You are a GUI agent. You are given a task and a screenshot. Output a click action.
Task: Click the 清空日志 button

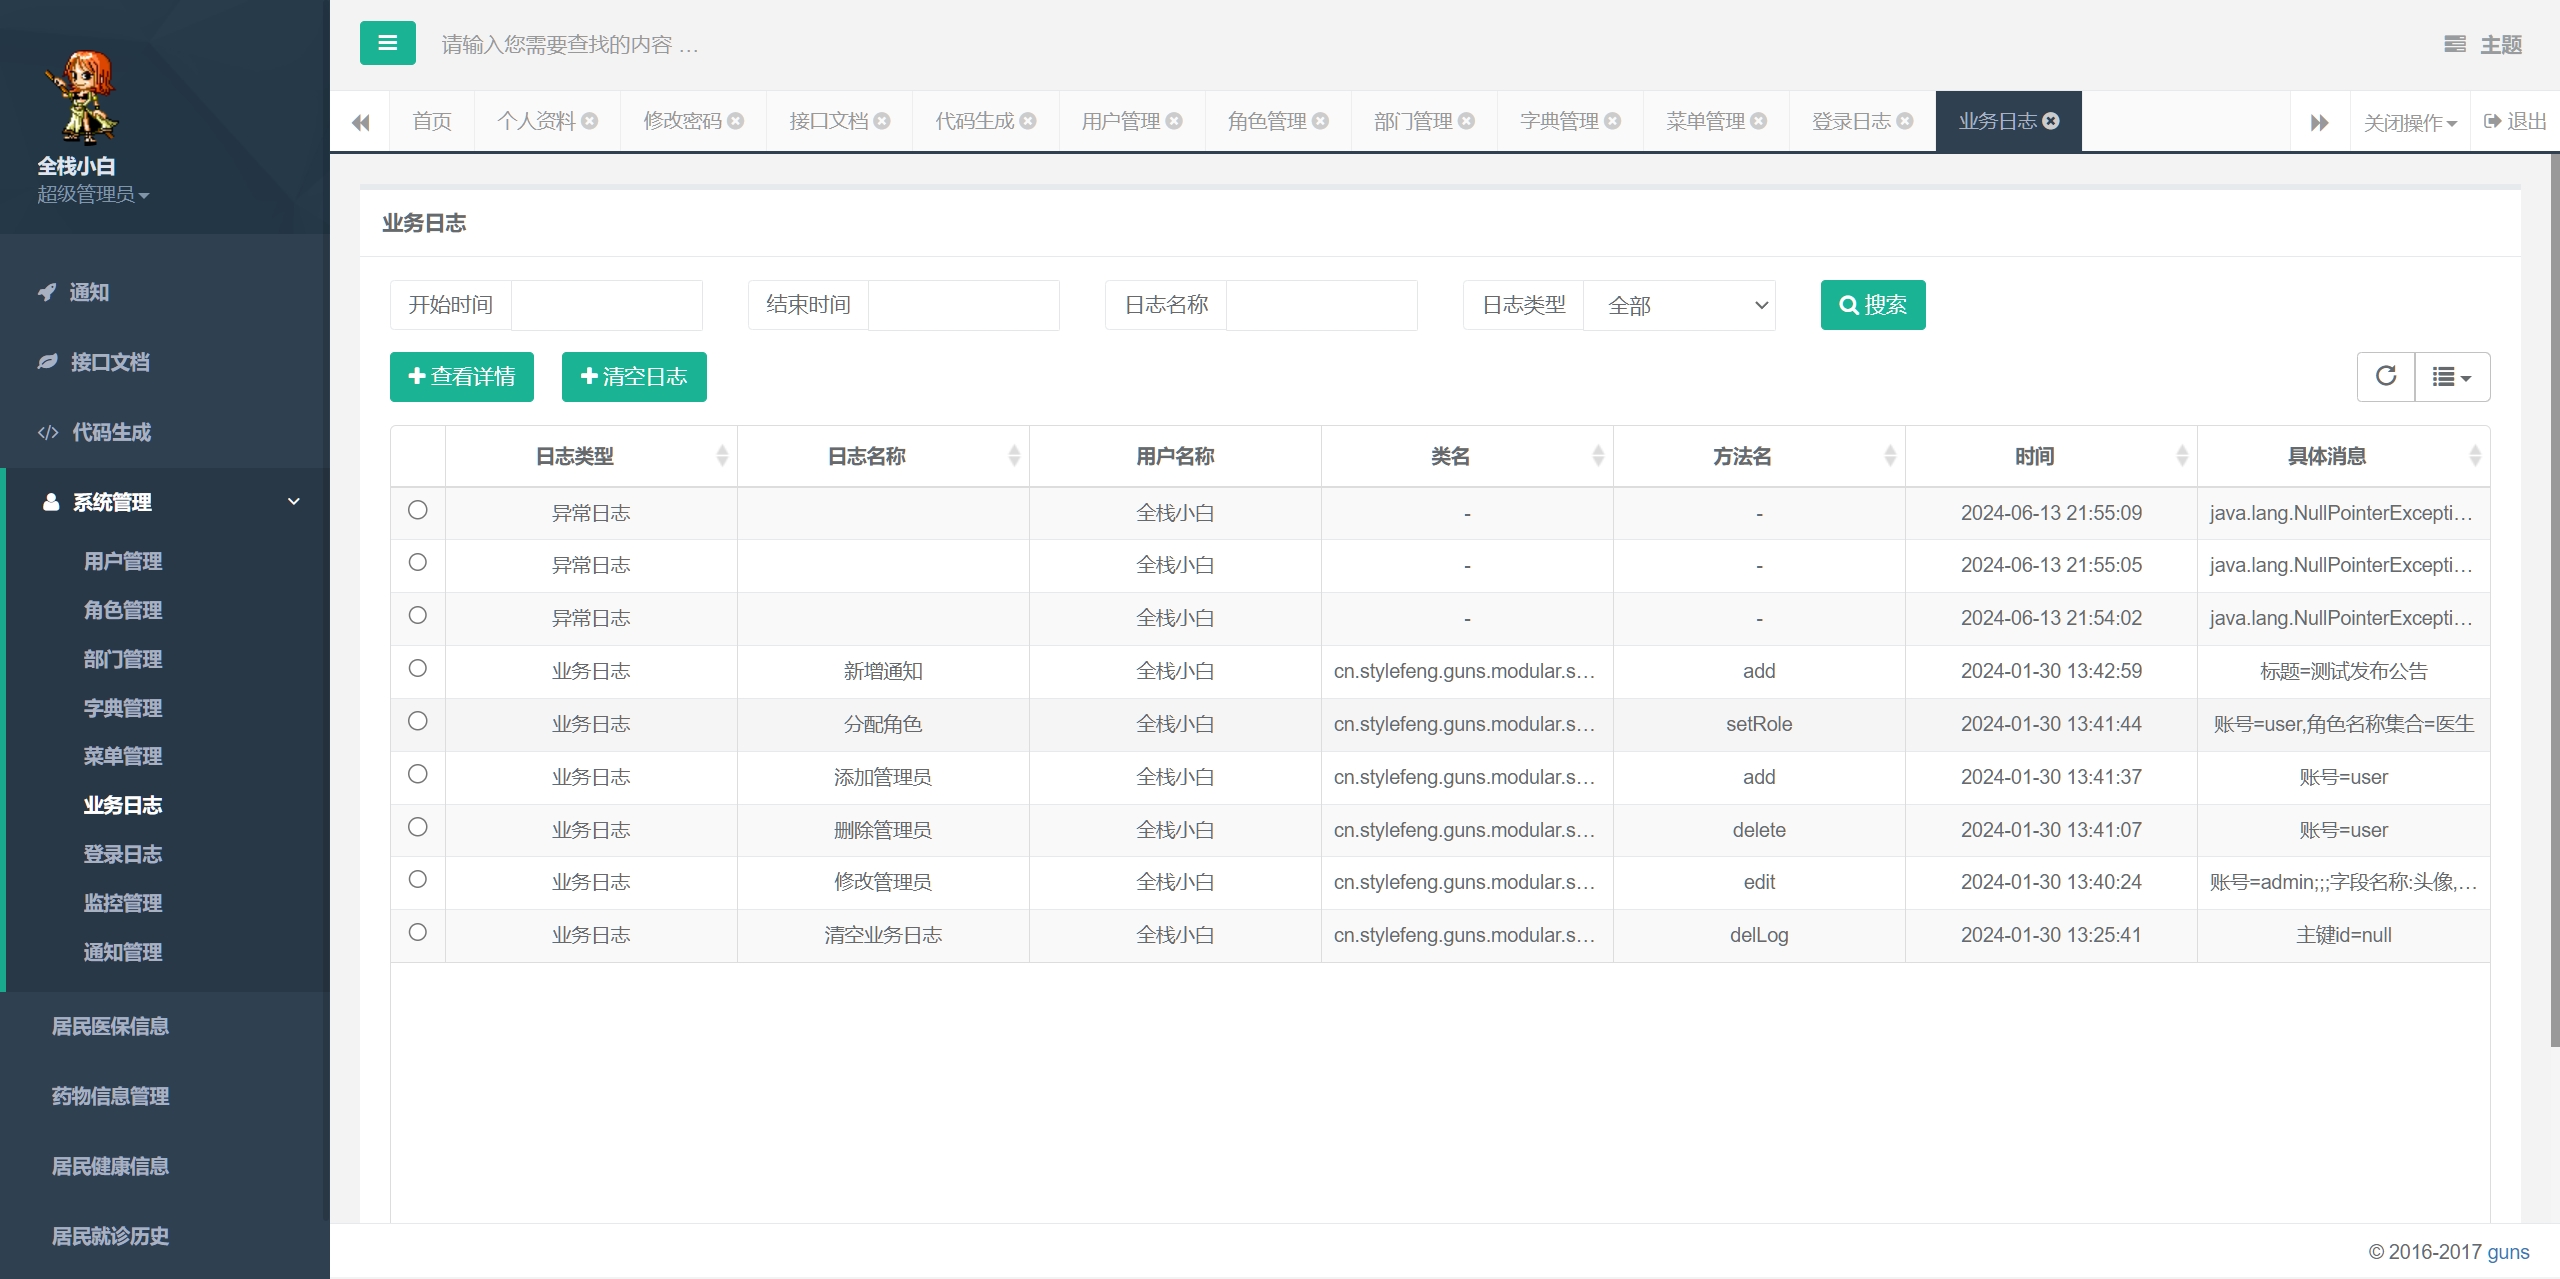coord(634,376)
